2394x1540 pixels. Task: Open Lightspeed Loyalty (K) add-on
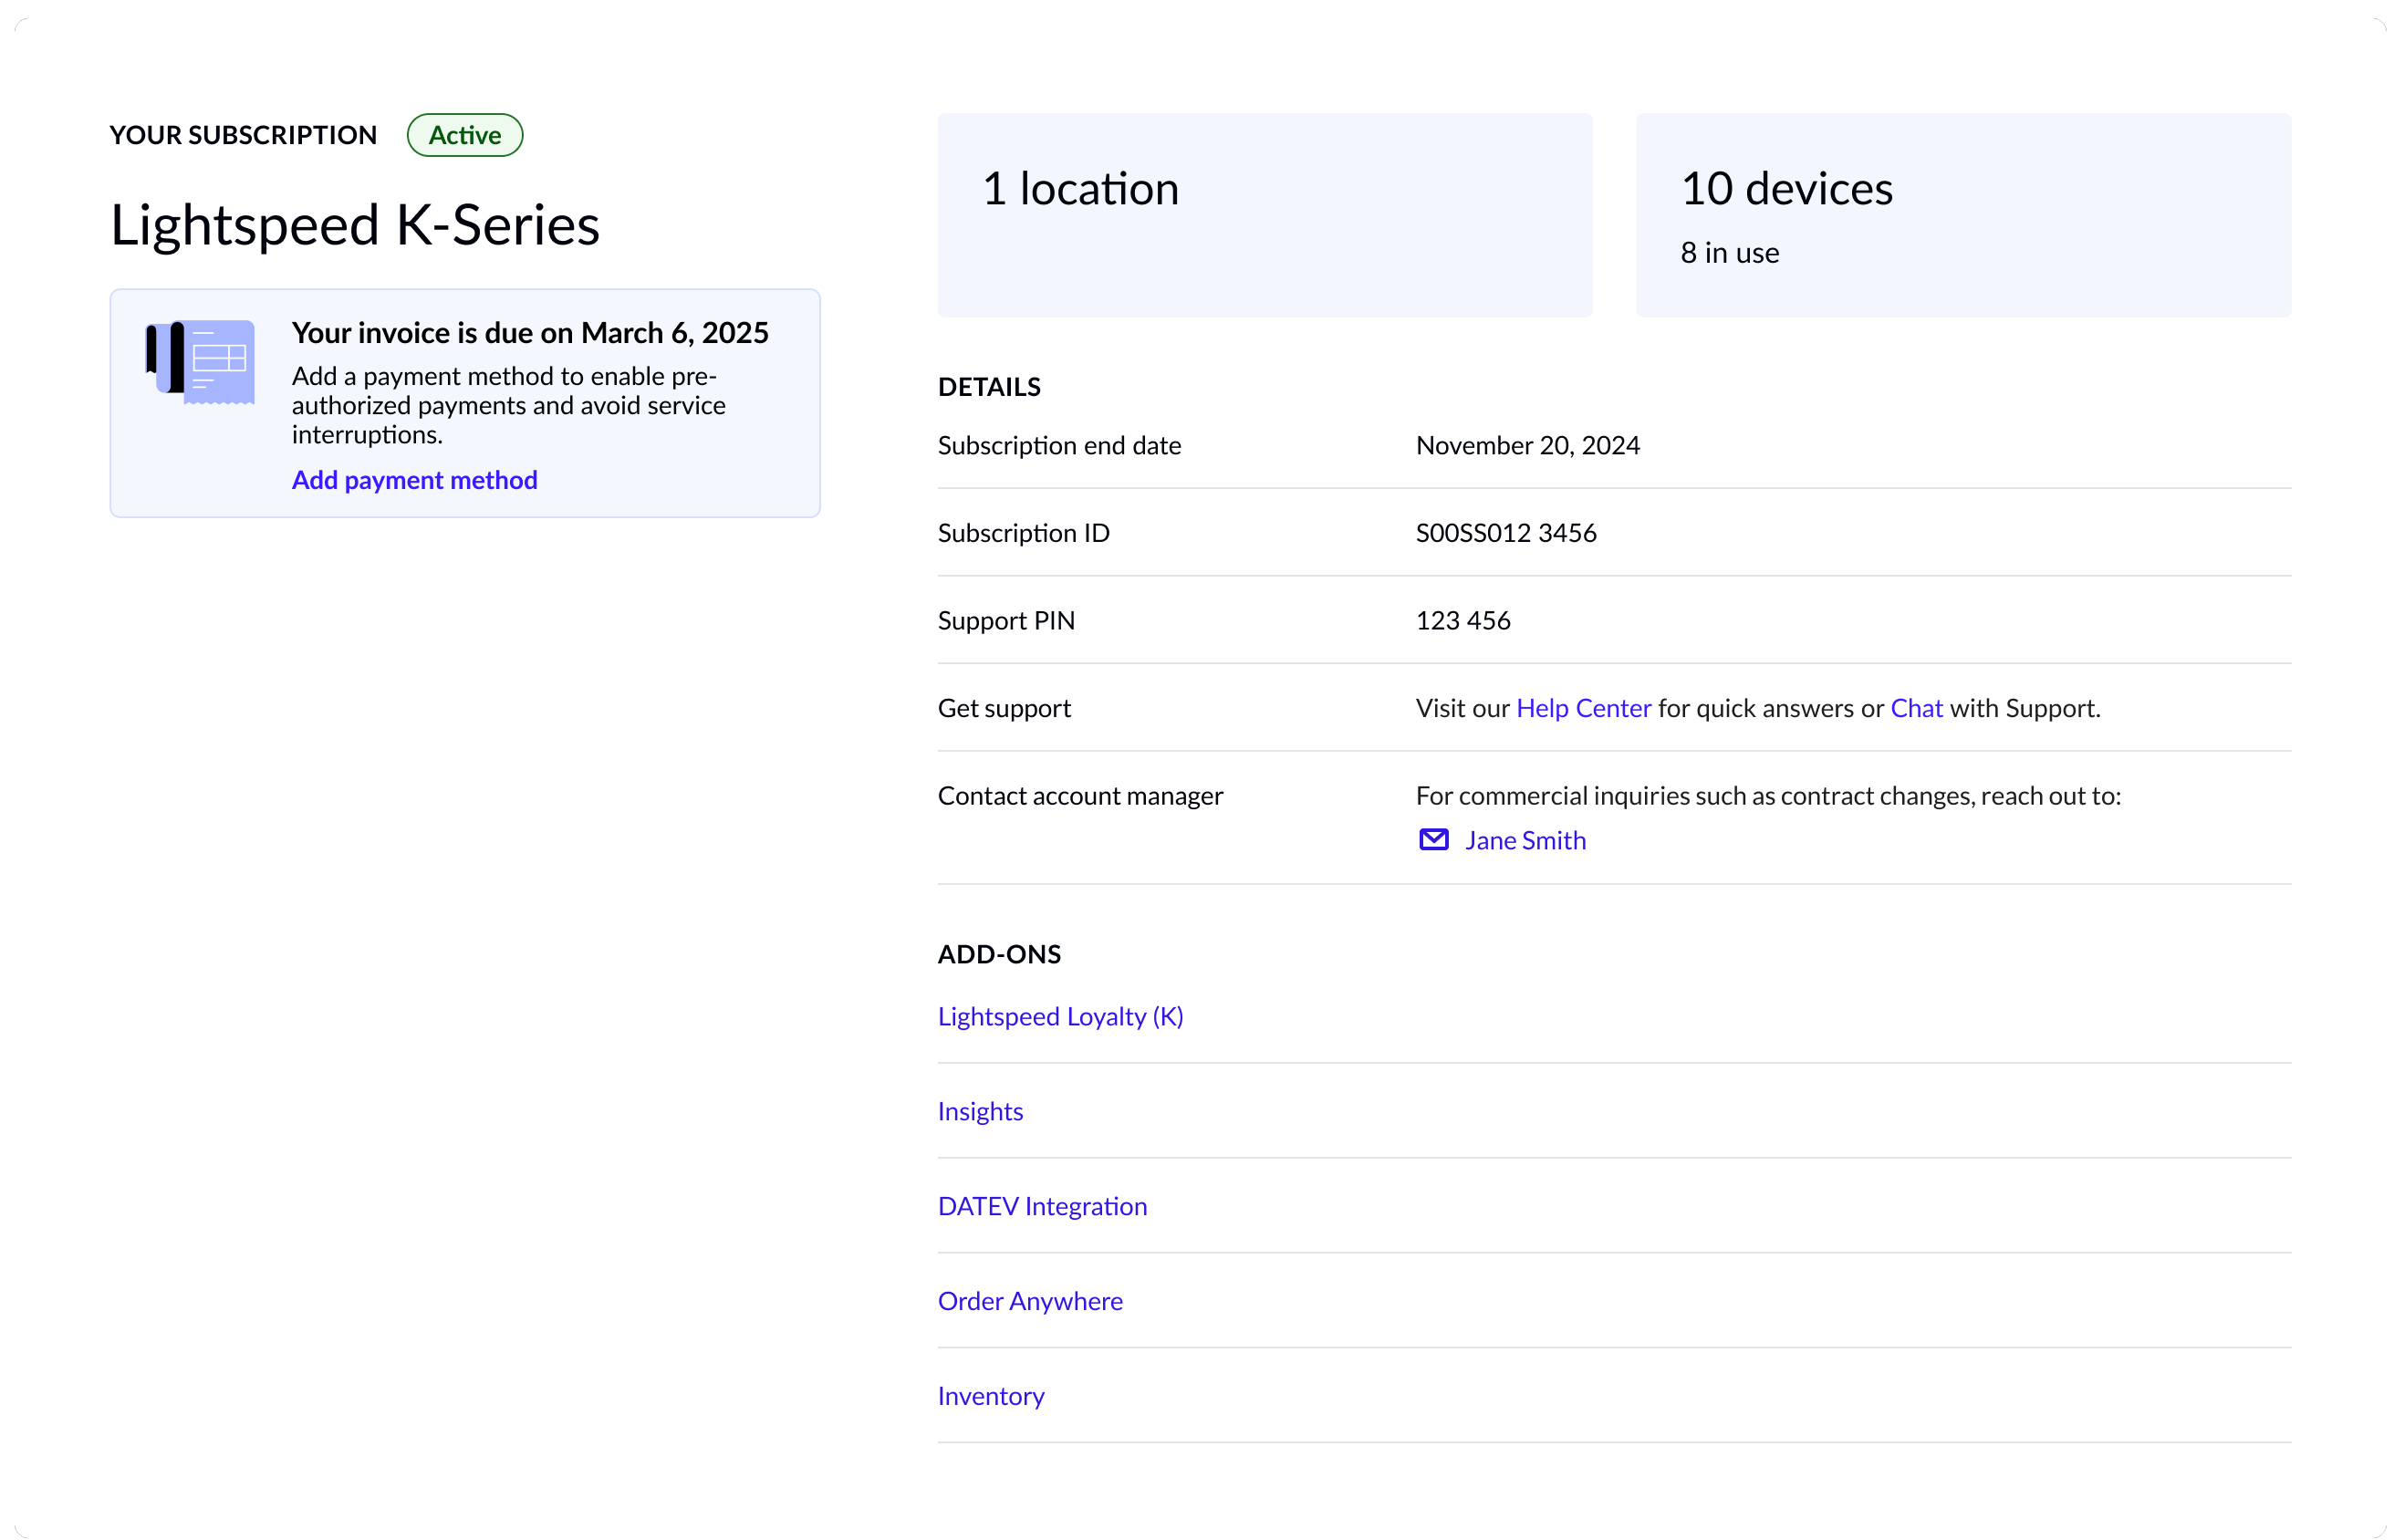pos(1060,1016)
